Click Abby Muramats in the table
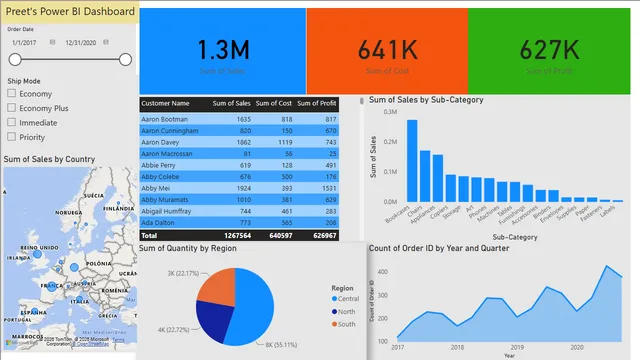640x360 pixels. tap(165, 200)
